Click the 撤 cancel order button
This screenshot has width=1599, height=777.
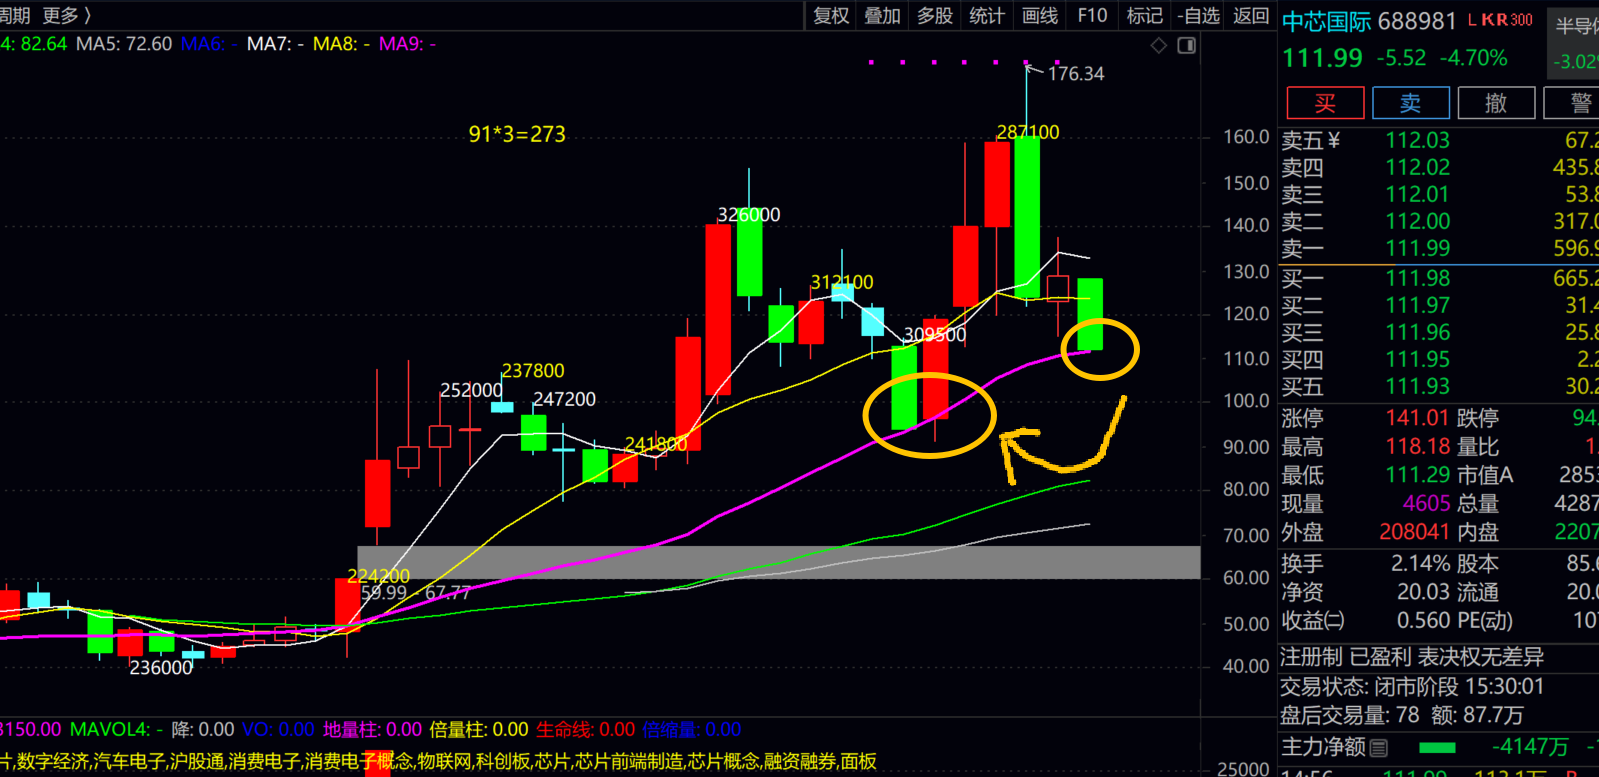tap(1496, 103)
